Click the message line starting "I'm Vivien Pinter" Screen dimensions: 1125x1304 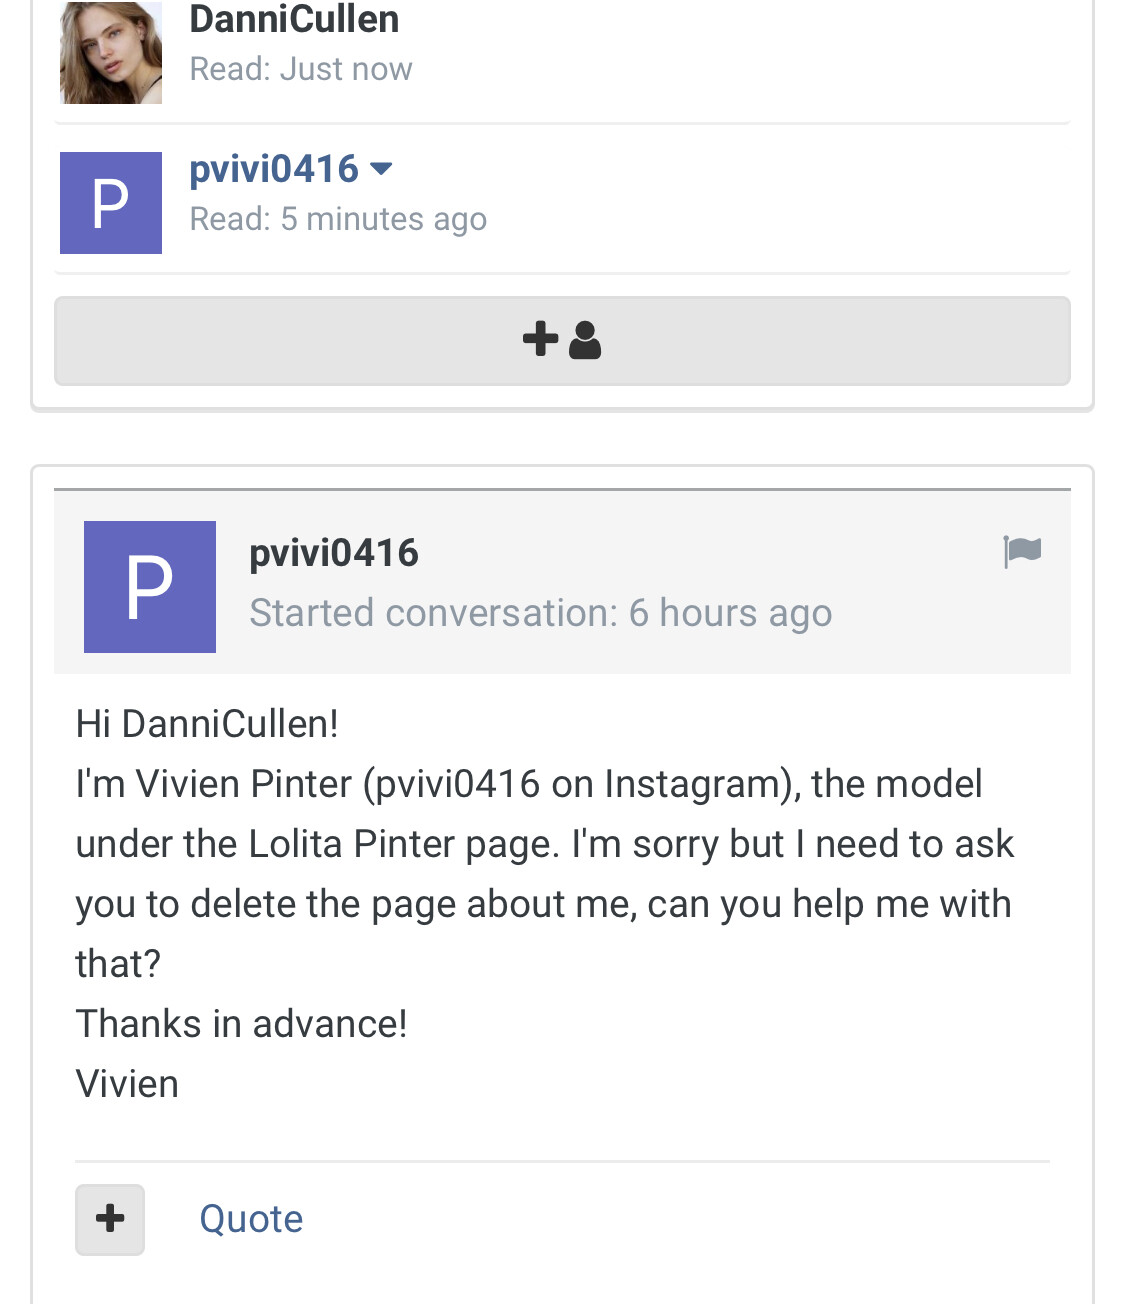coord(528,784)
